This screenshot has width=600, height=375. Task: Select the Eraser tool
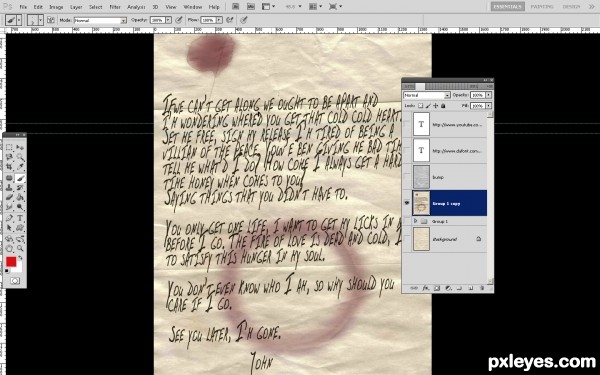click(x=9, y=197)
